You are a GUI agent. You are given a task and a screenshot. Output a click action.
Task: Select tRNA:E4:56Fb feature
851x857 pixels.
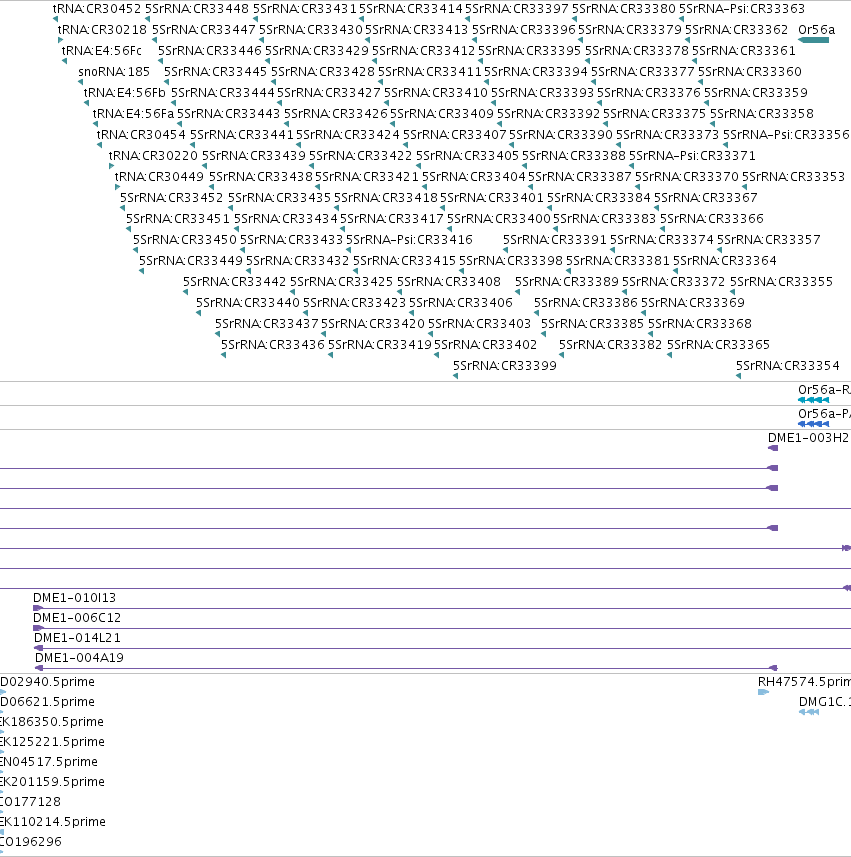(125, 93)
